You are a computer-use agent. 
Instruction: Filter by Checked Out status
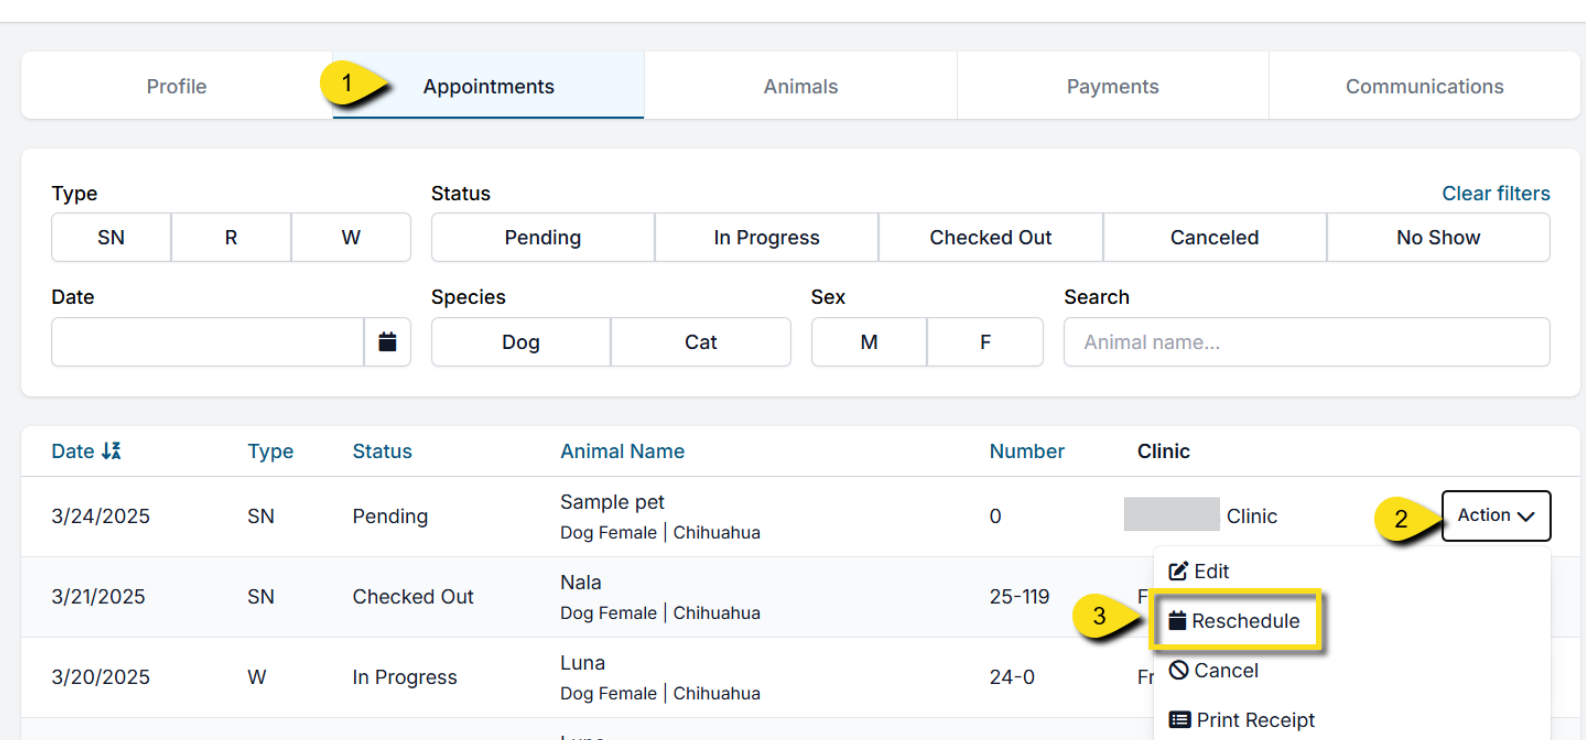(990, 237)
